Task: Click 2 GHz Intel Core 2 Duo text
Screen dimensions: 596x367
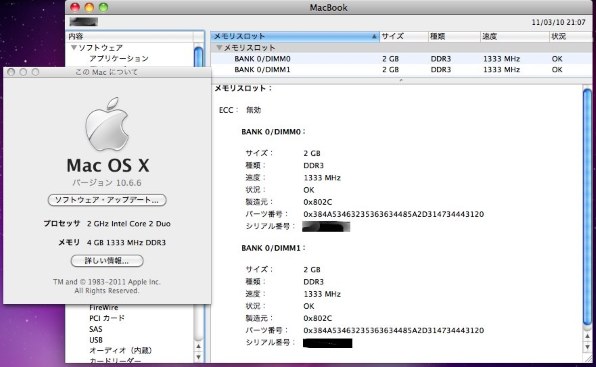Action: pos(128,224)
